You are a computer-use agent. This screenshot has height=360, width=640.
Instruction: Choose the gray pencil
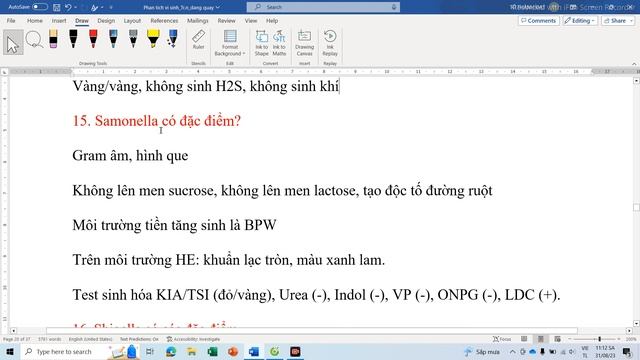tap(133, 39)
